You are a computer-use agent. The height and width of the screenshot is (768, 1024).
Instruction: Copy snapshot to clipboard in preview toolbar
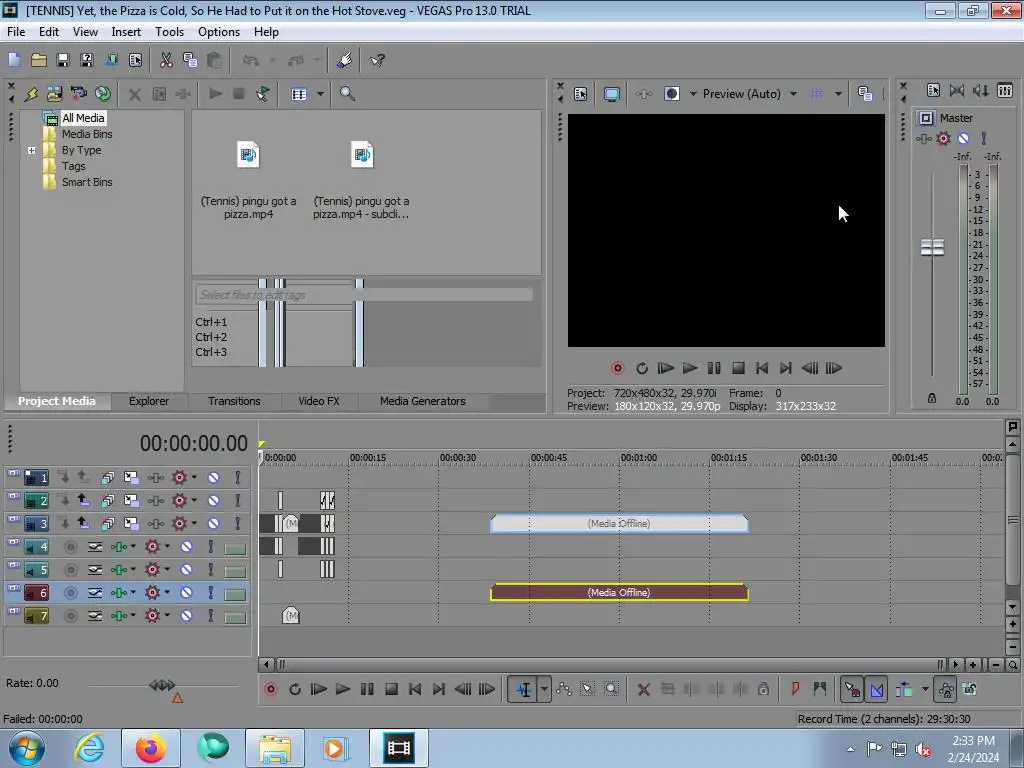[x=865, y=94]
